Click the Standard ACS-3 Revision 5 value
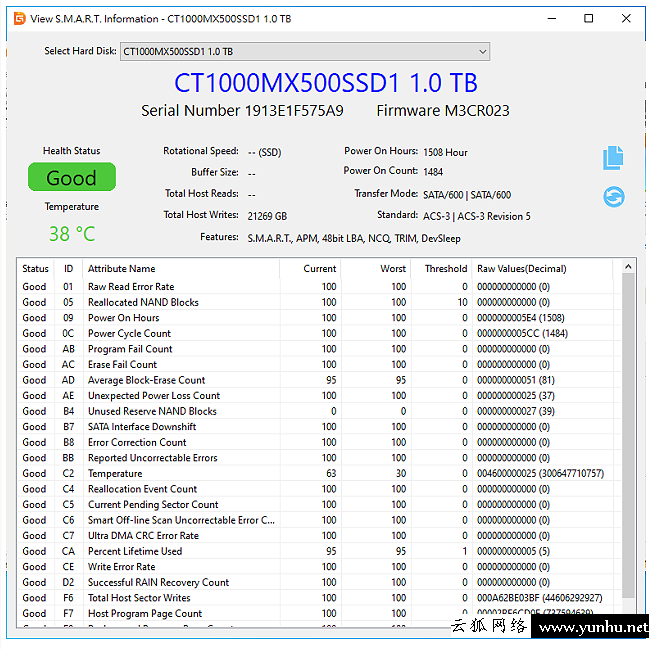This screenshot has width=652, height=649. pos(477,217)
